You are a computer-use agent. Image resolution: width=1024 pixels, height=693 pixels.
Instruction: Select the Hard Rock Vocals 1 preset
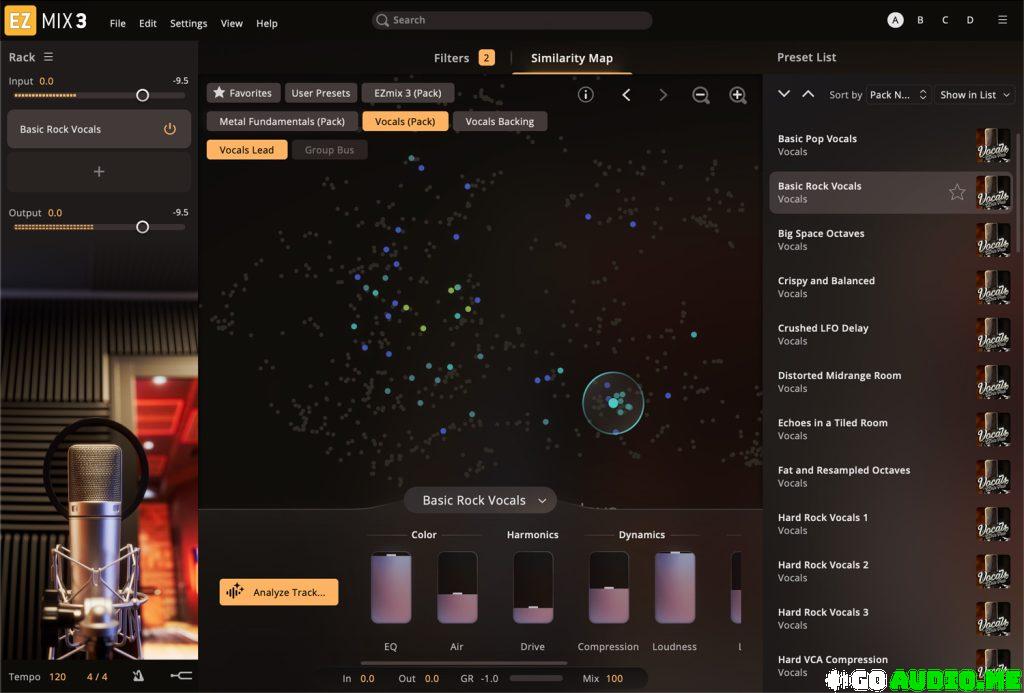tap(891, 524)
